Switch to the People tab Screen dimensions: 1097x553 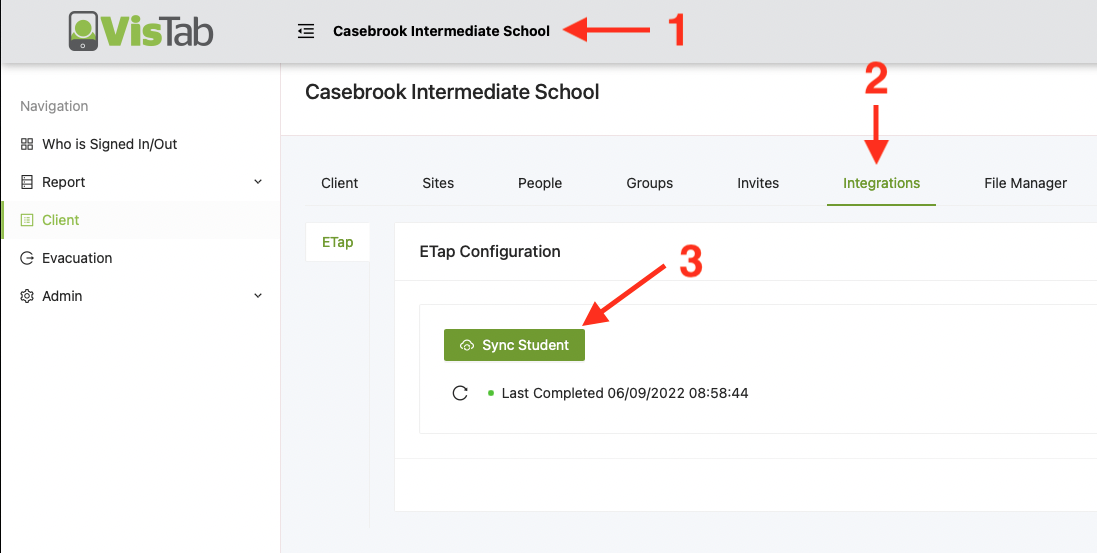540,183
